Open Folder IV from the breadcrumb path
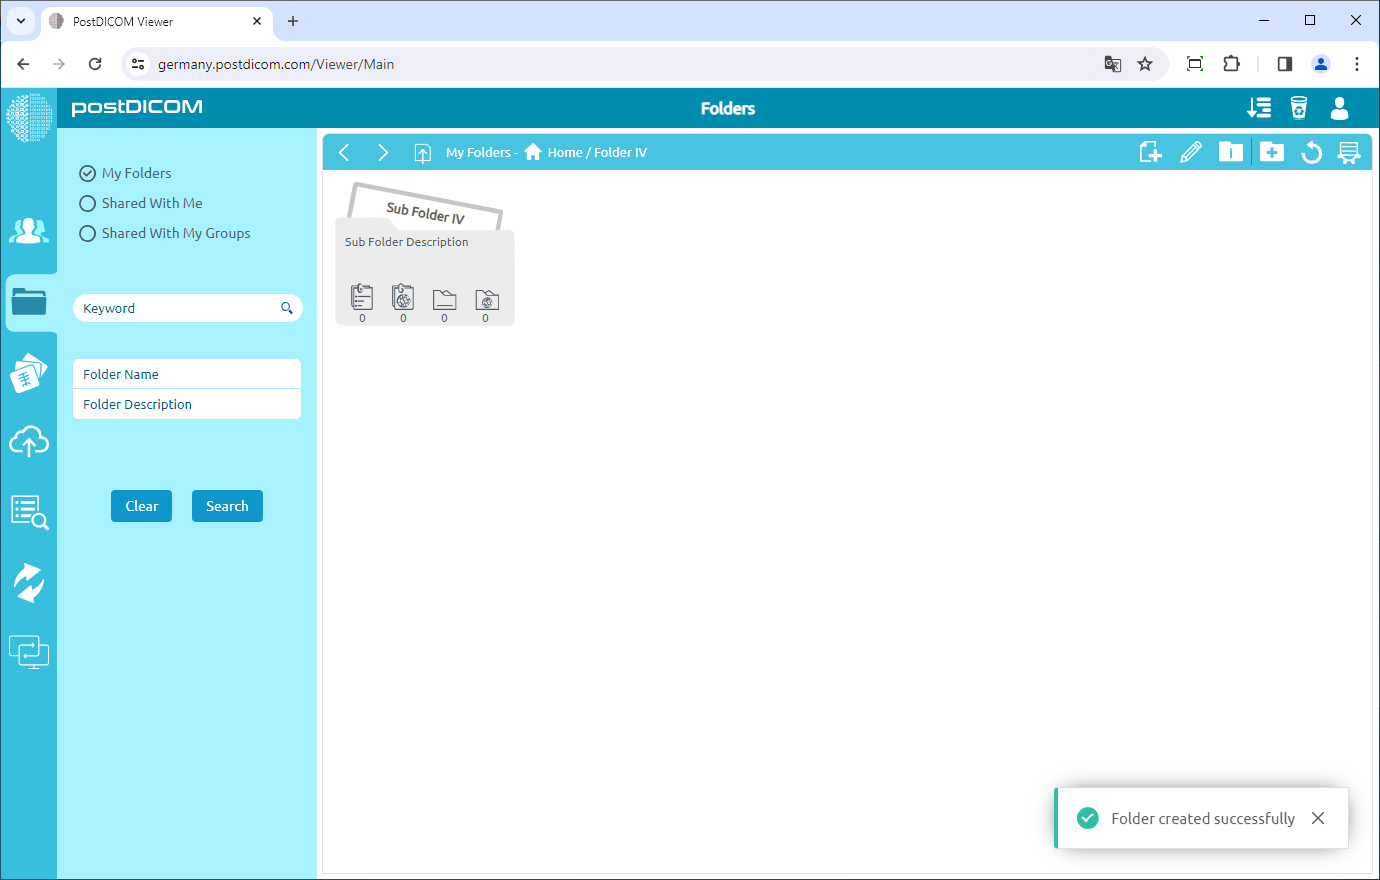This screenshot has height=880, width=1380. (x=622, y=152)
